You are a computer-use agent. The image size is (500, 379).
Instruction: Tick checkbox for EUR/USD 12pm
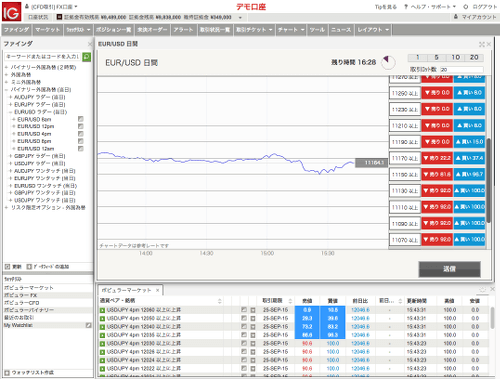tap(80, 126)
